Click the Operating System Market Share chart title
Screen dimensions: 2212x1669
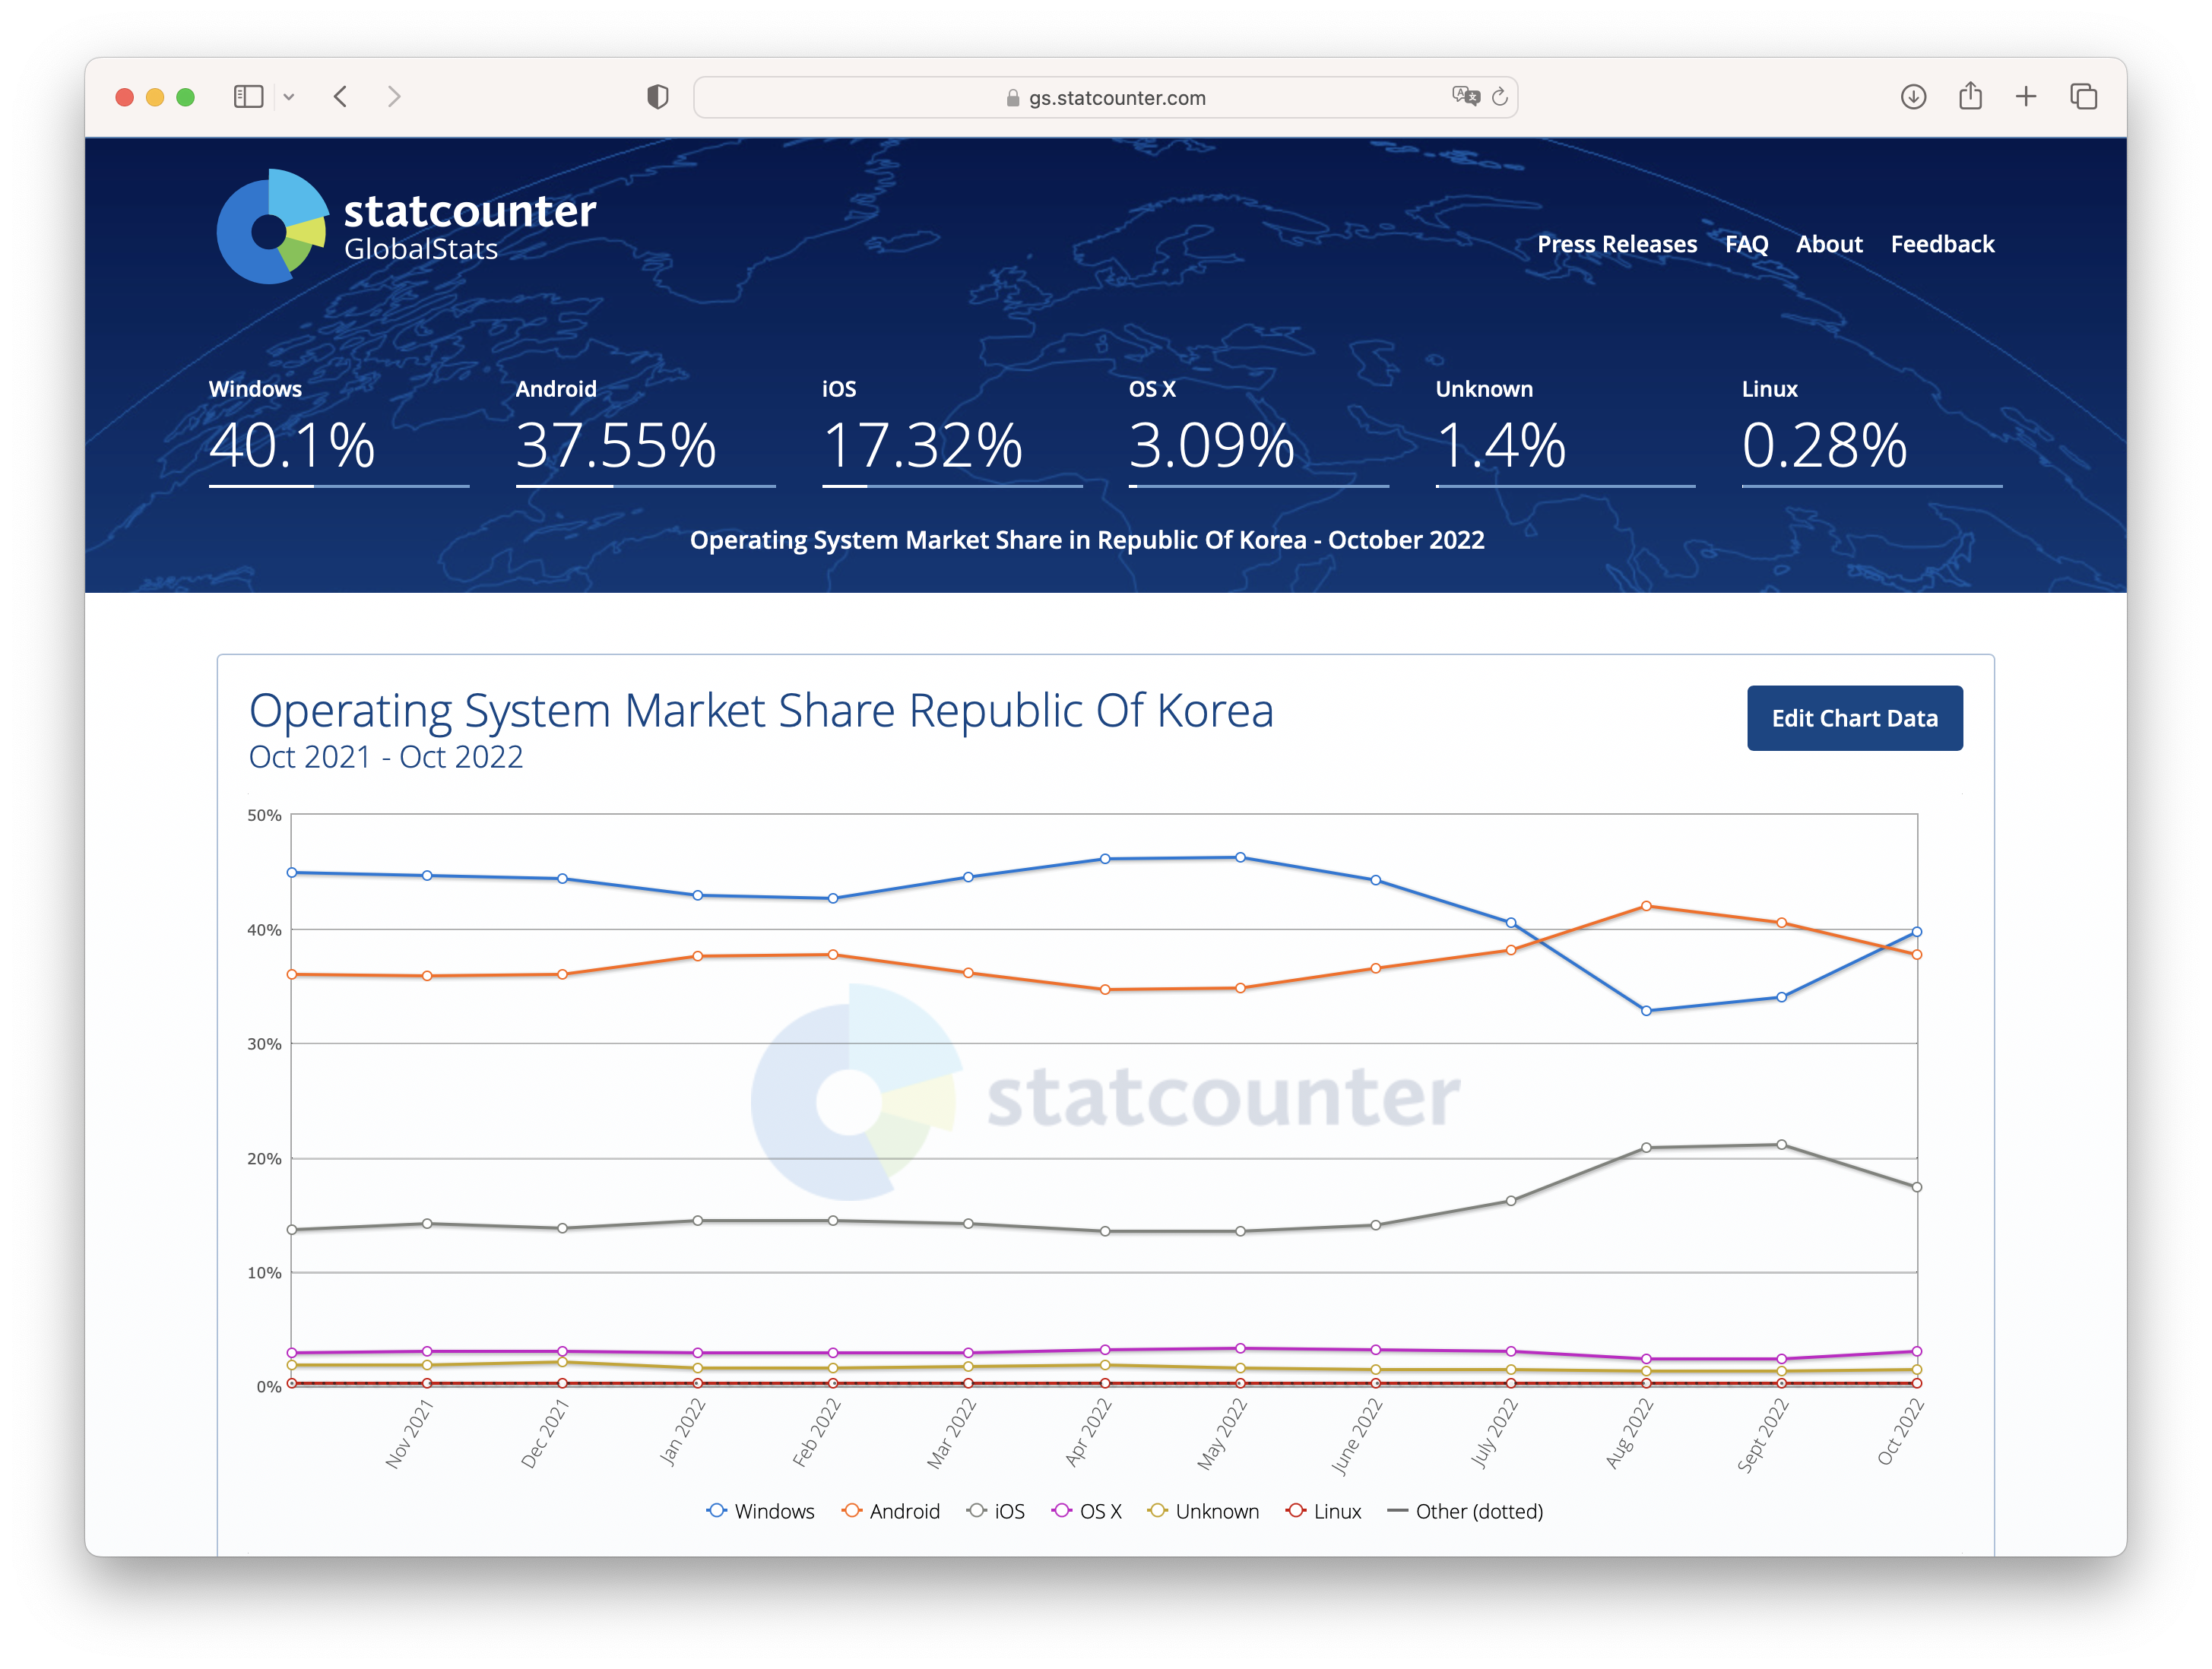[761, 710]
